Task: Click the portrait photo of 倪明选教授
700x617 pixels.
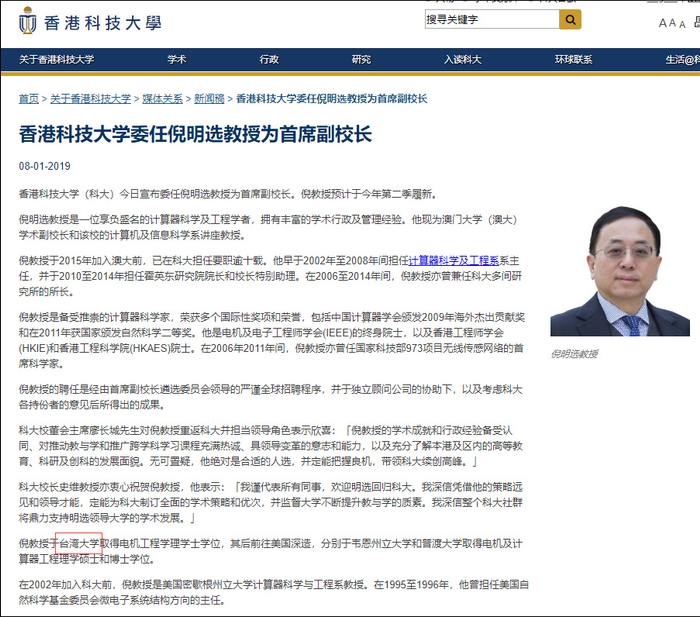Action: (x=620, y=271)
